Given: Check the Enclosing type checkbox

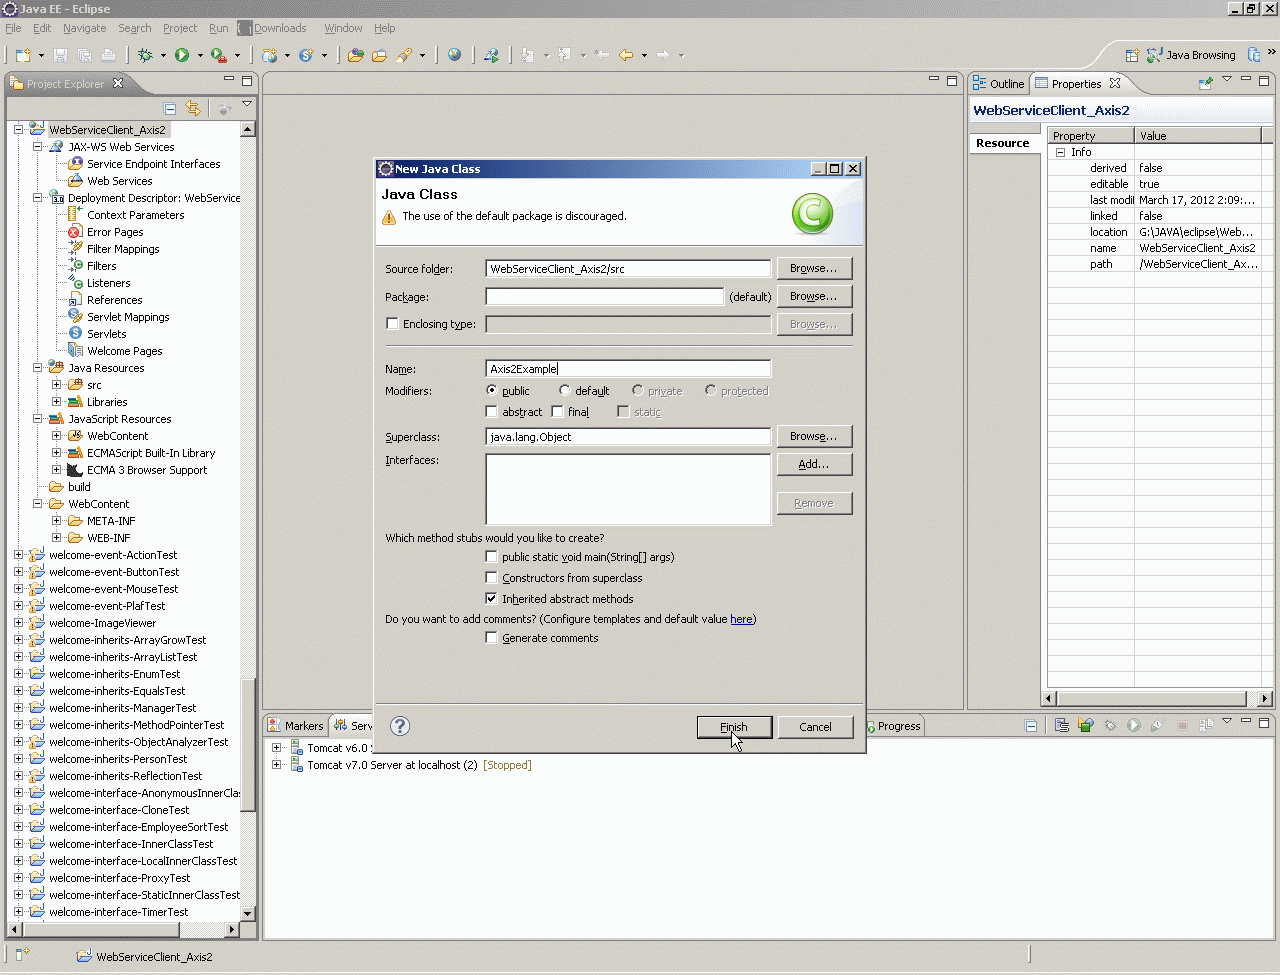Looking at the screenshot, I should click(392, 323).
